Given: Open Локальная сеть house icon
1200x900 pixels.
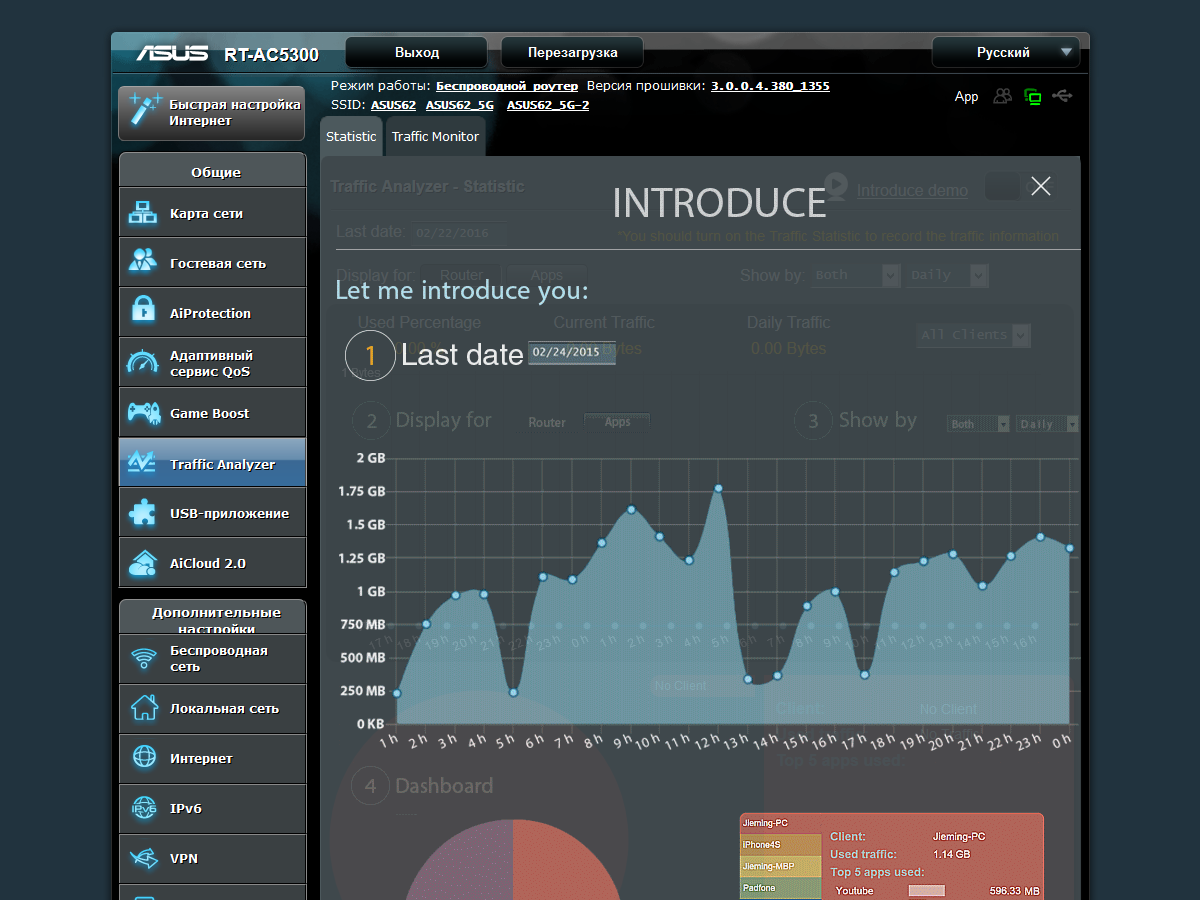Looking at the screenshot, I should (x=144, y=708).
